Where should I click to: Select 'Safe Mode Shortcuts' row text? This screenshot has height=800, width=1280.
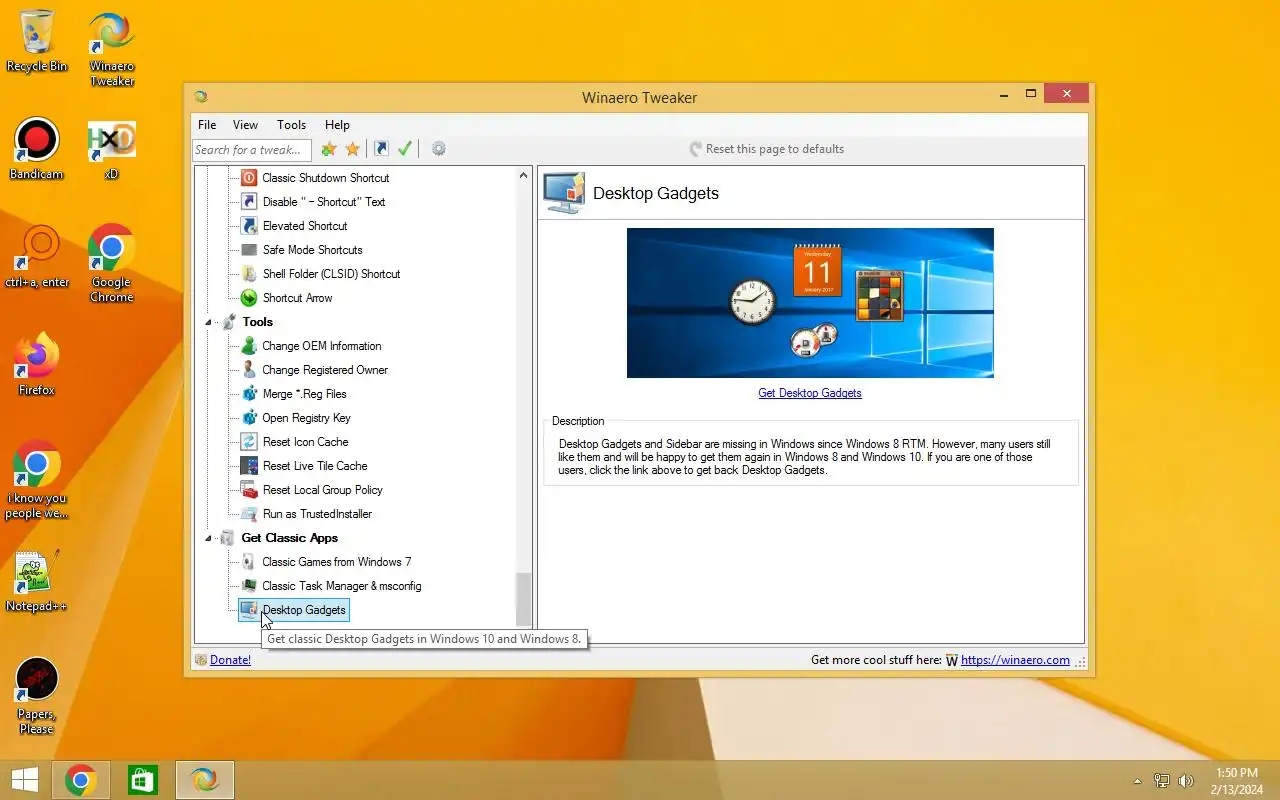pos(312,250)
